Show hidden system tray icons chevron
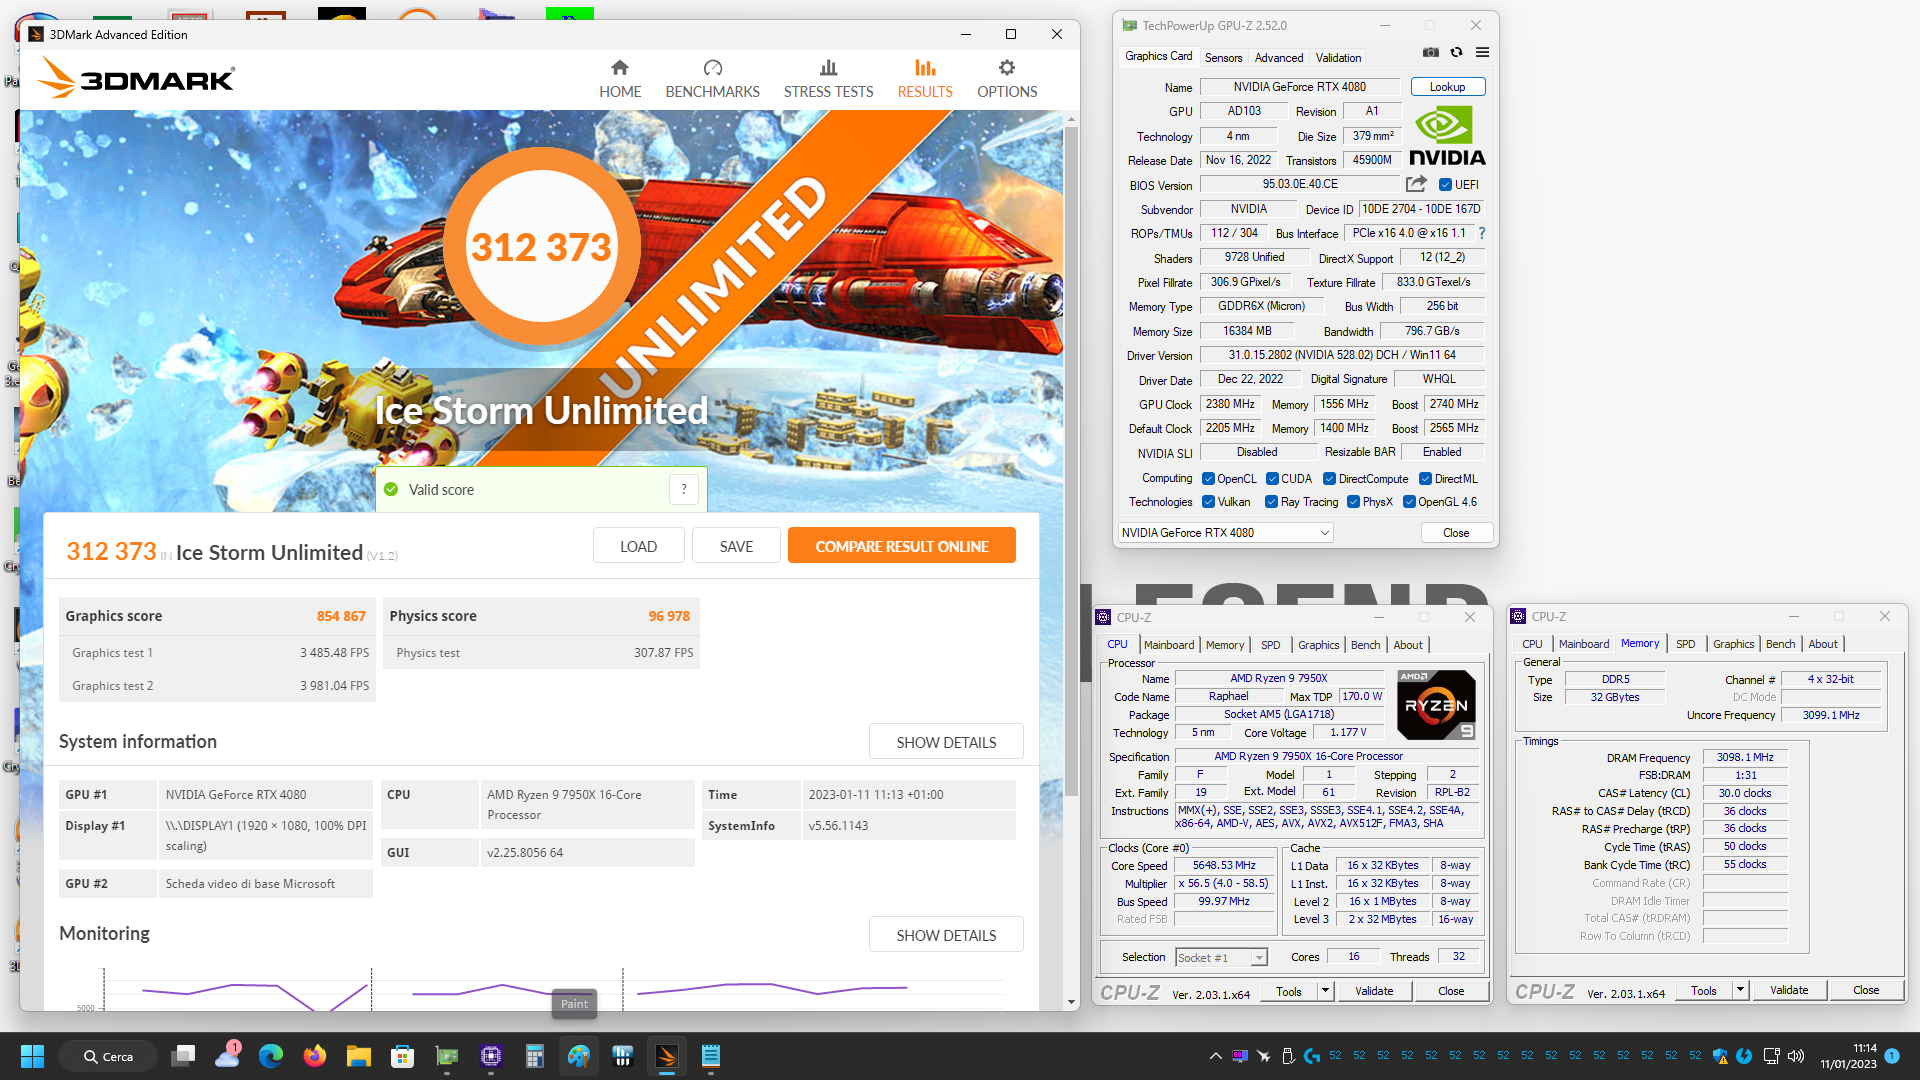Image resolution: width=1920 pixels, height=1080 pixels. point(1215,1056)
